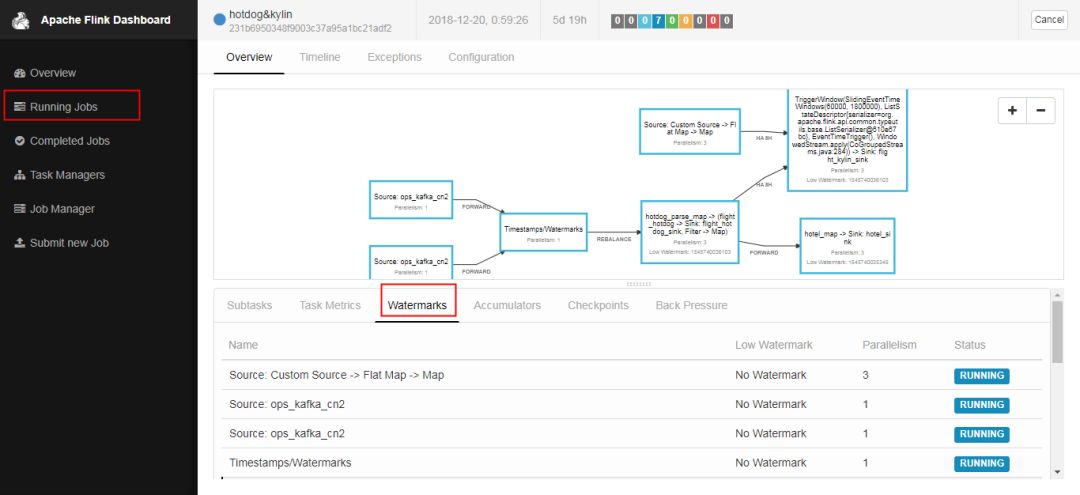Image resolution: width=1080 pixels, height=495 pixels.
Task: Switch to the Timeline tab
Action: pos(320,57)
